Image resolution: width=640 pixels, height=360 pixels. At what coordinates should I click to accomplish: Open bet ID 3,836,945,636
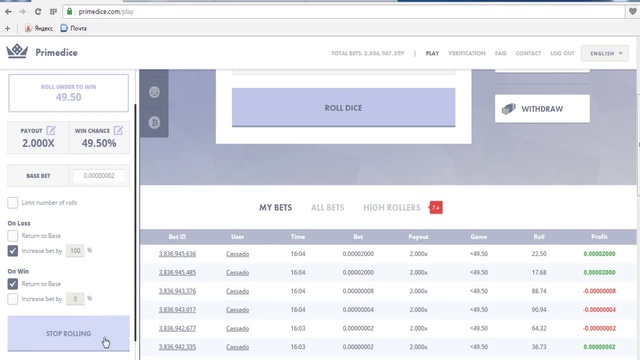click(x=177, y=254)
